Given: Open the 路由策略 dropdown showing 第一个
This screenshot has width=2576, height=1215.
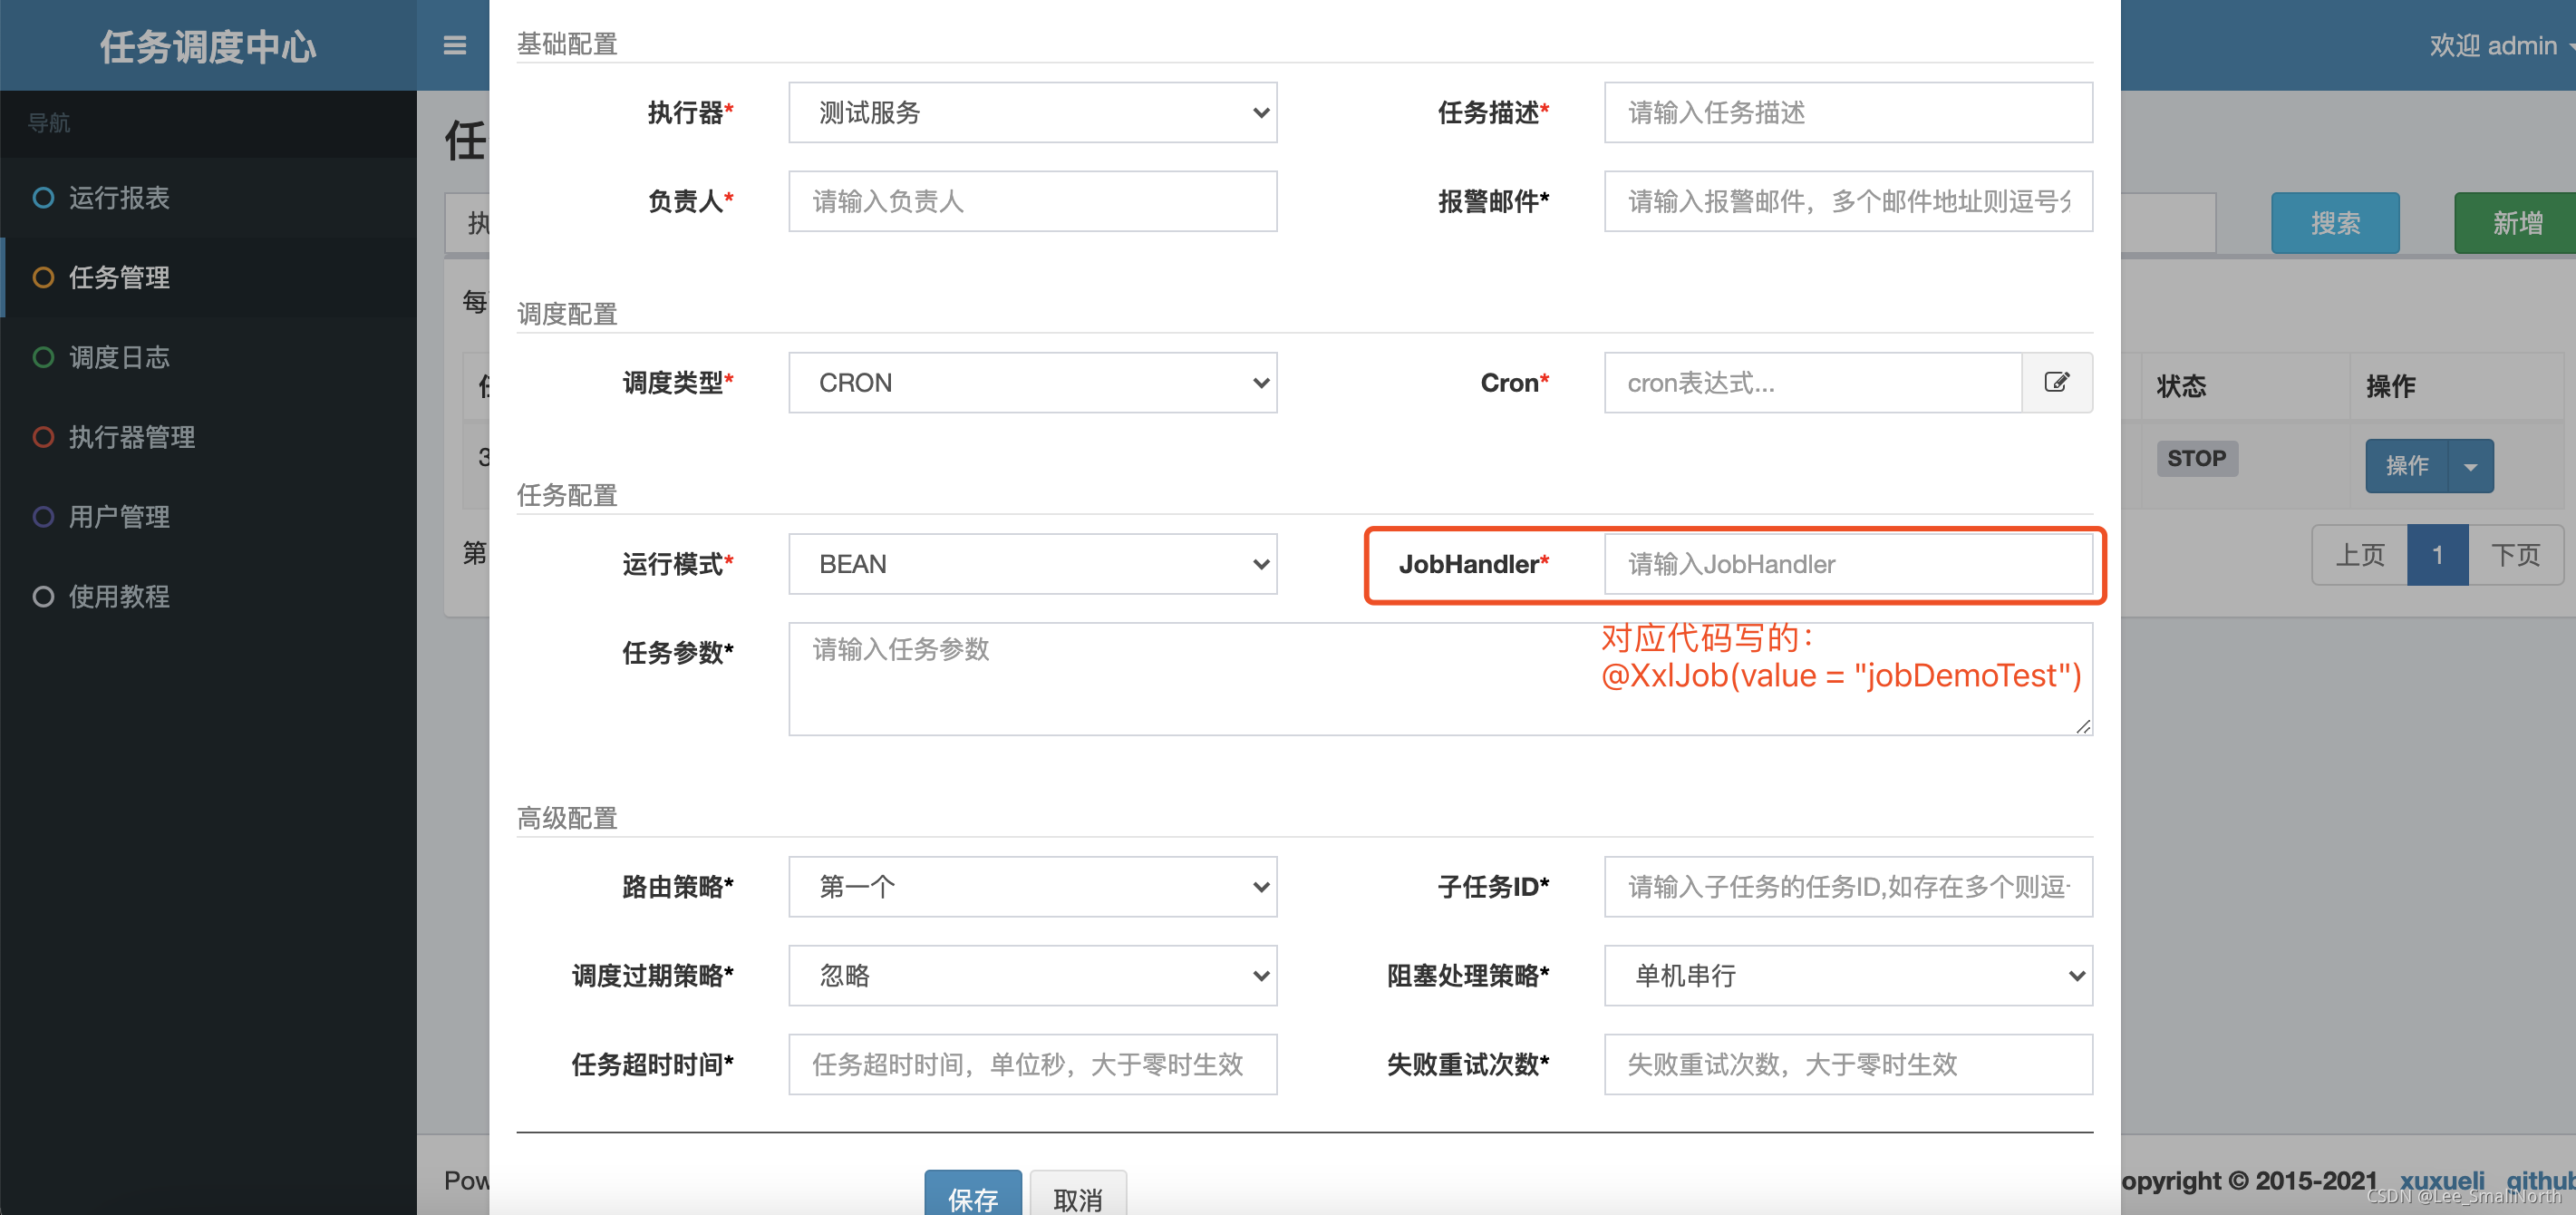Looking at the screenshot, I should (1032, 886).
